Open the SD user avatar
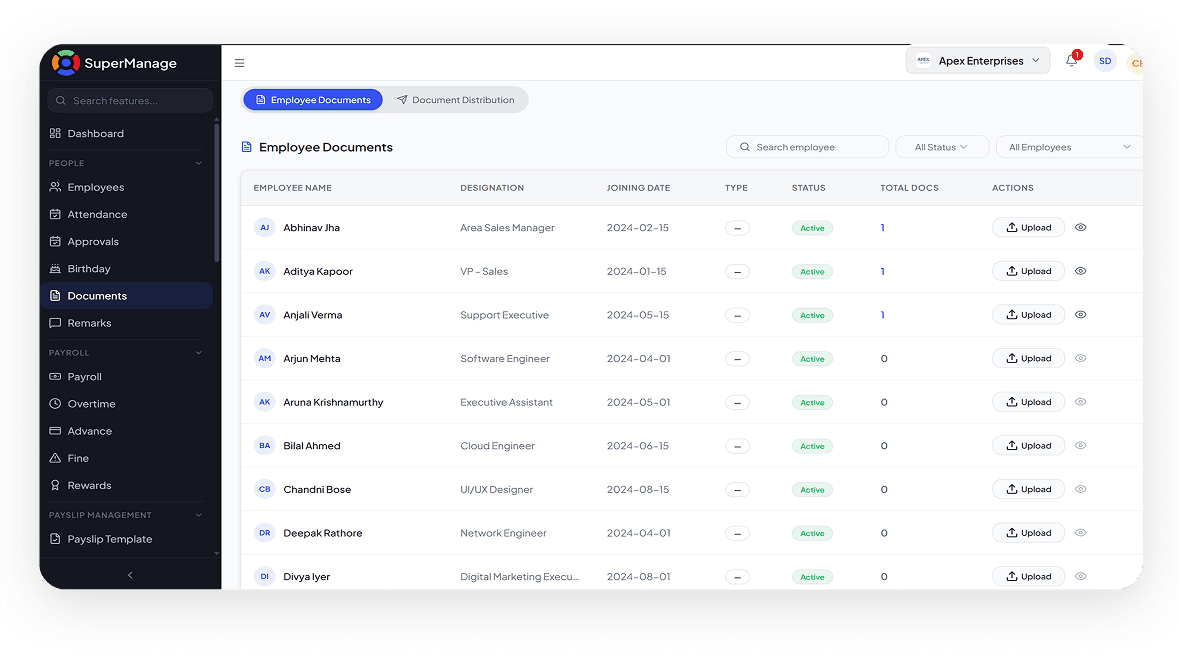 tap(1105, 61)
